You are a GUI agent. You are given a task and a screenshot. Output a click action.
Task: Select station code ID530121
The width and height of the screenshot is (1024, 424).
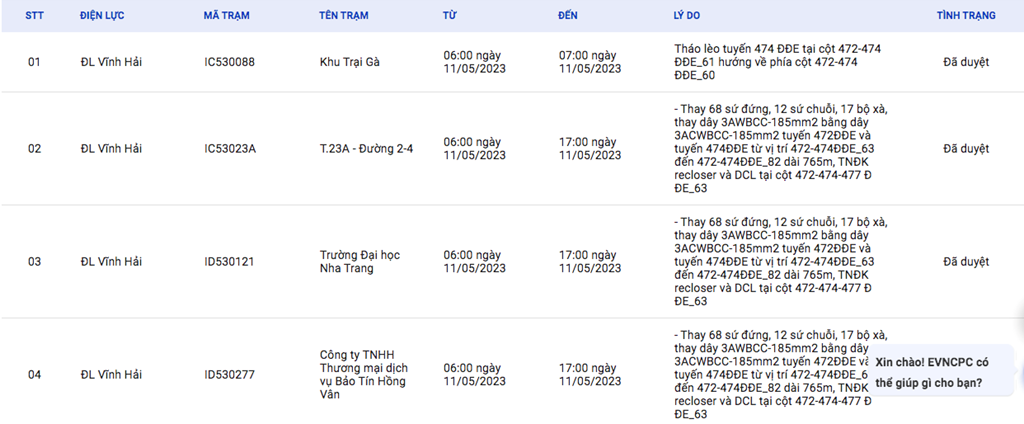pyautogui.click(x=229, y=262)
